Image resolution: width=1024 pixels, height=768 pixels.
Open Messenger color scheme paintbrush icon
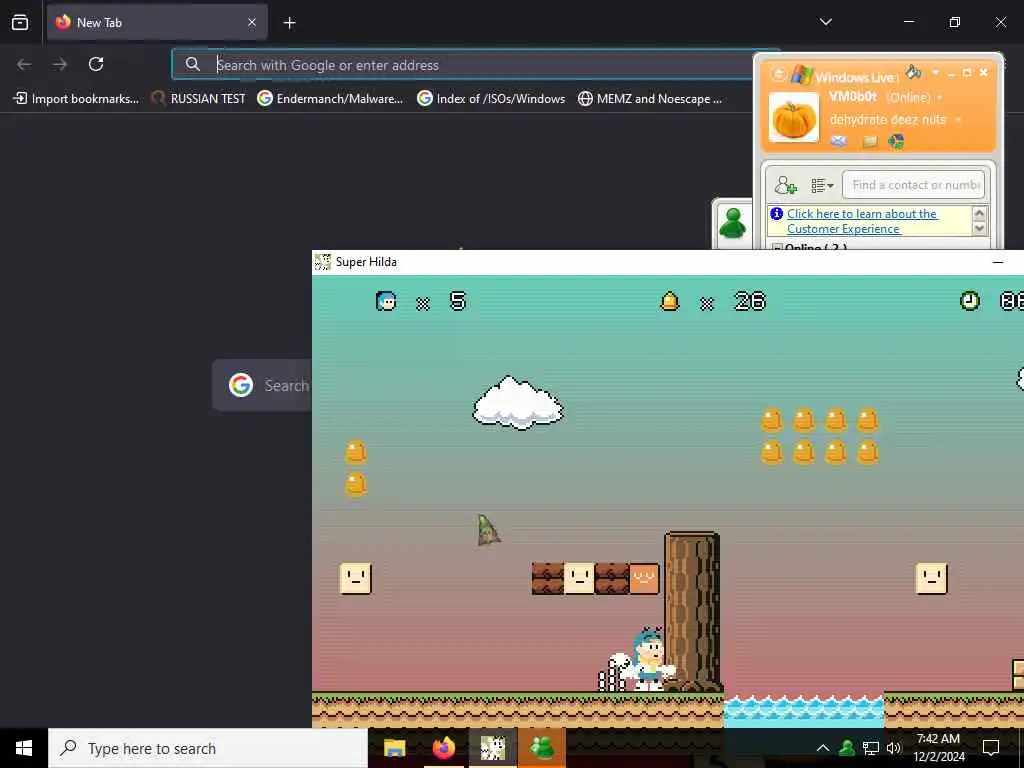(914, 72)
